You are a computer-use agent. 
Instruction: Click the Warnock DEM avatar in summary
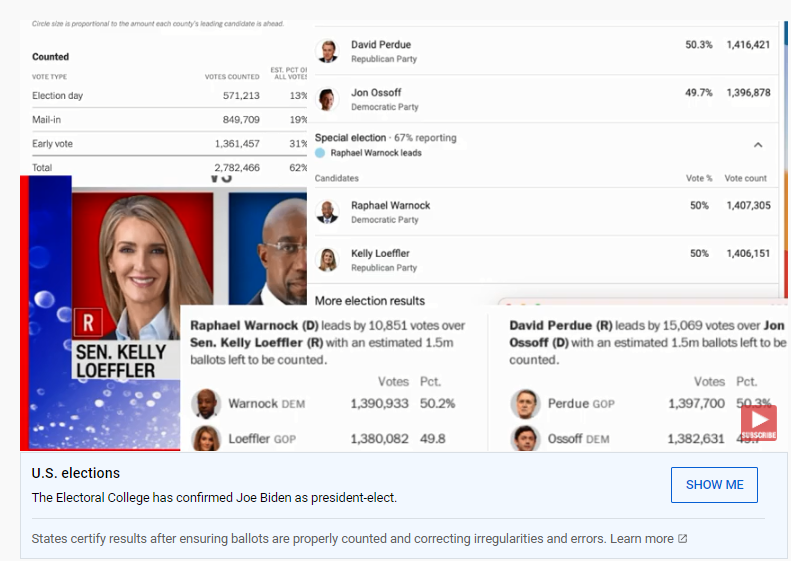tap(206, 404)
